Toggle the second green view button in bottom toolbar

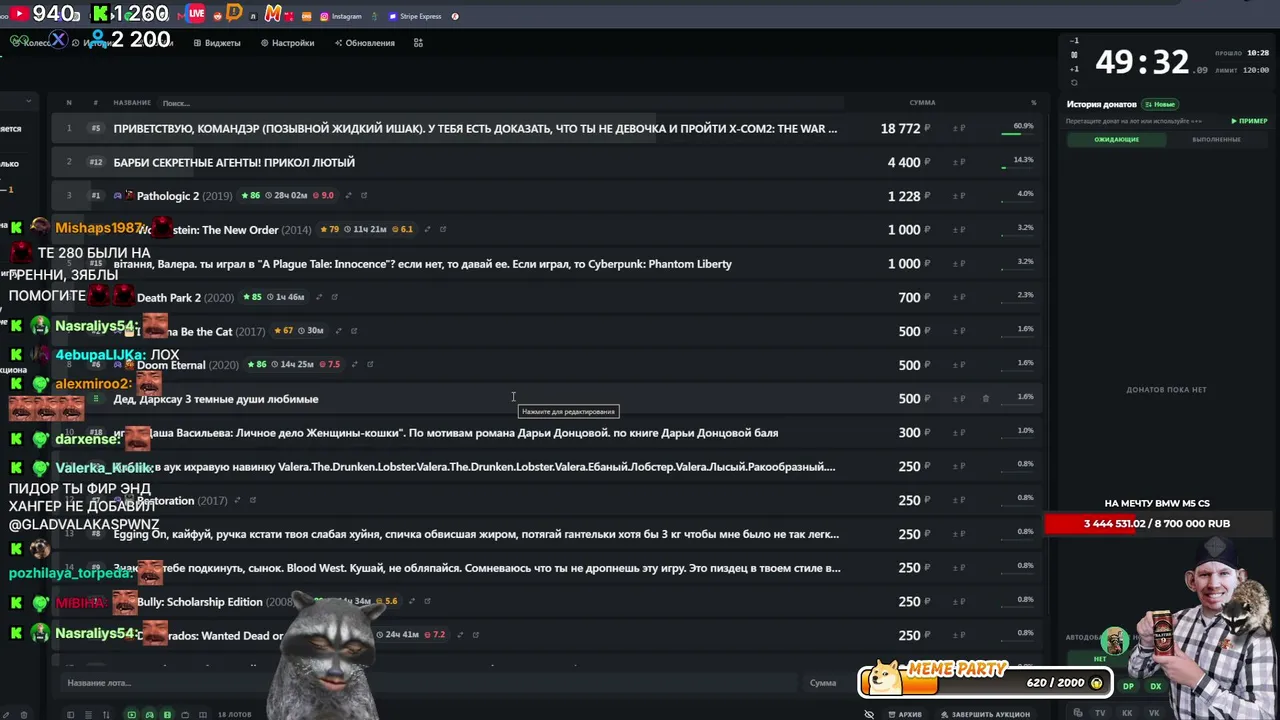149,714
